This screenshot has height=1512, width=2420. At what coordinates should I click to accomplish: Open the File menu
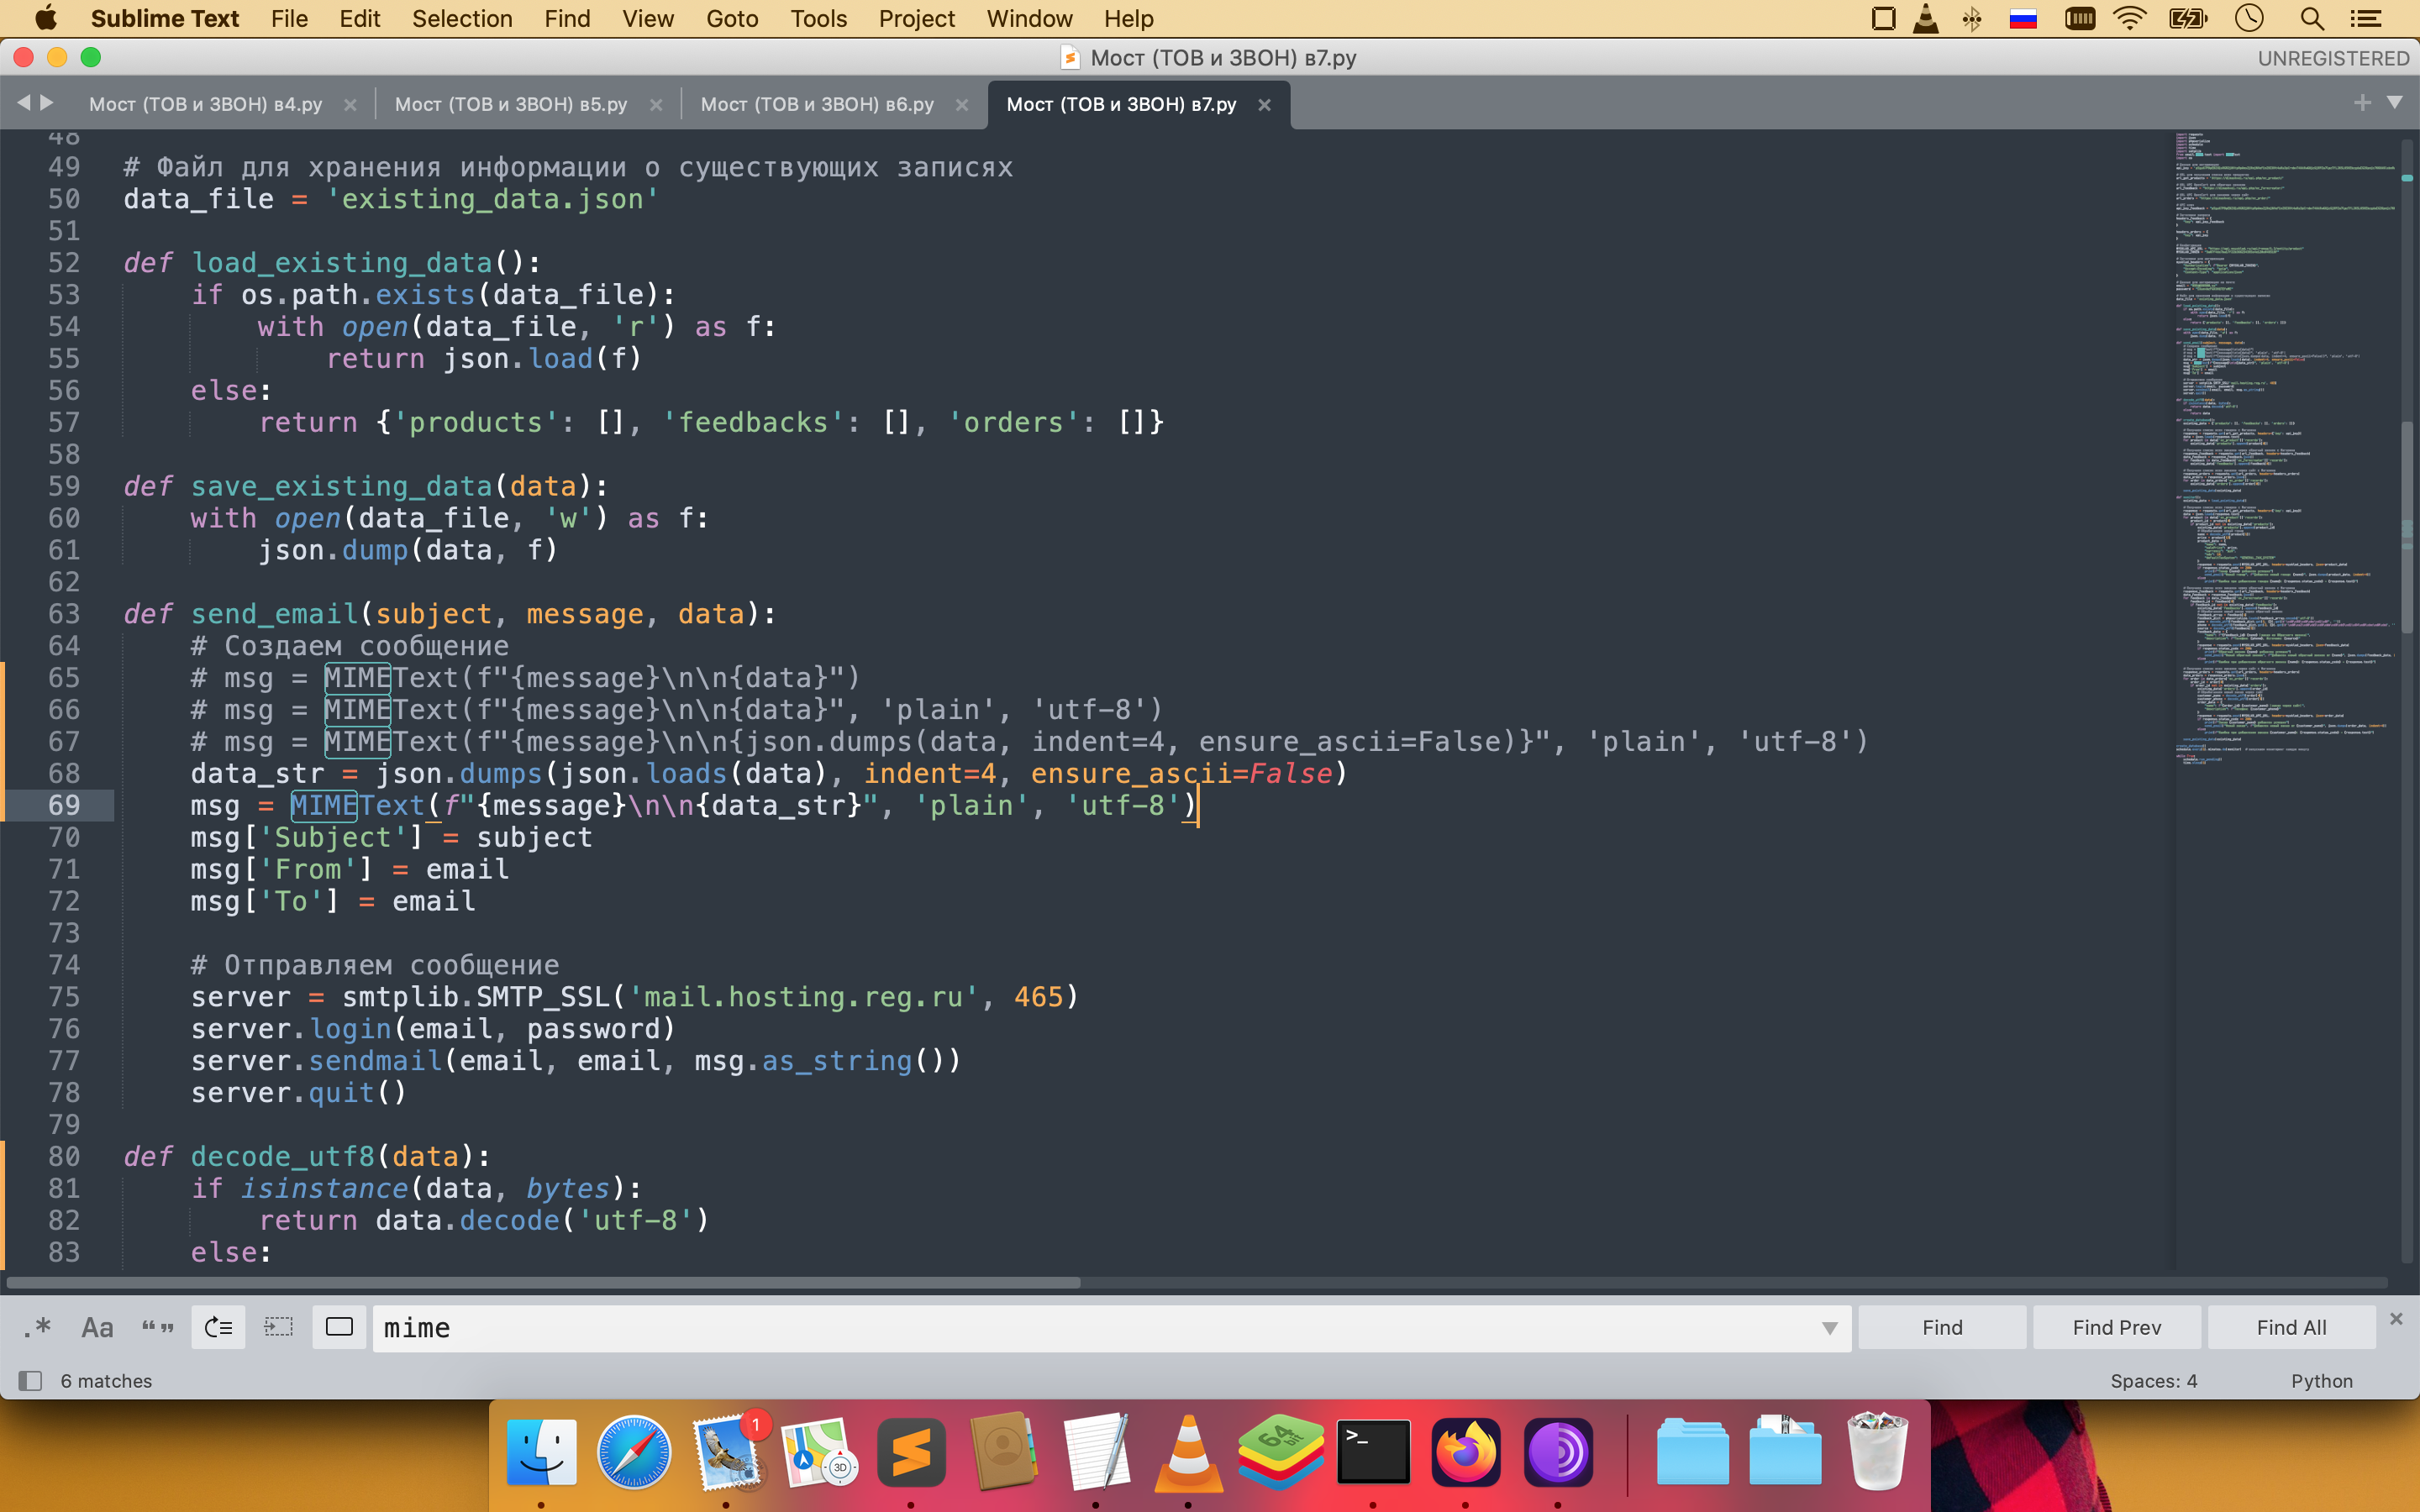tap(289, 19)
